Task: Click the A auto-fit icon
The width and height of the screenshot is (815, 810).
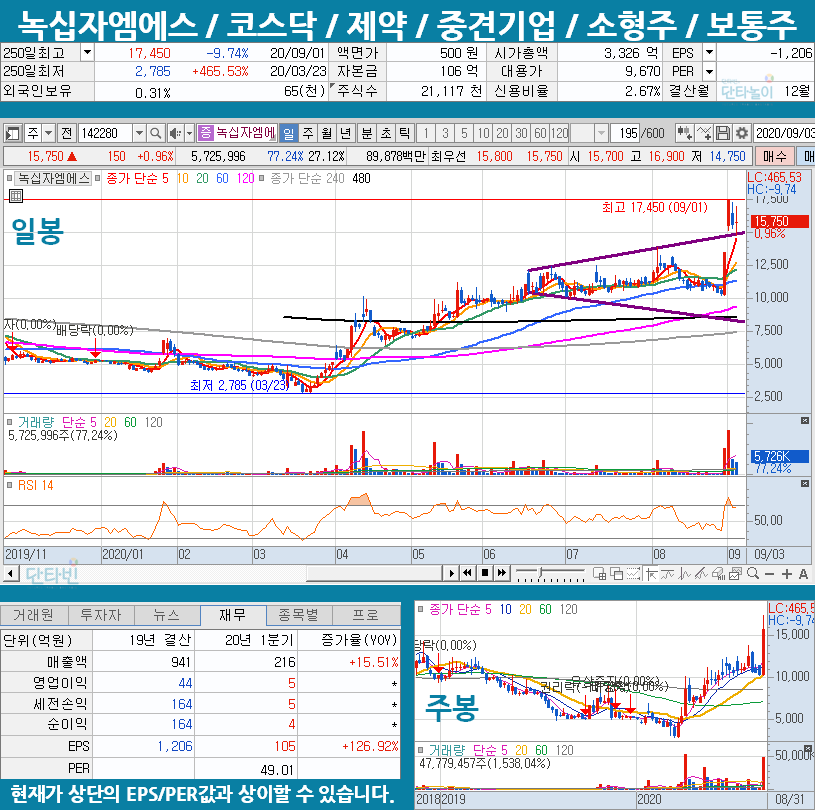Action: [803, 574]
